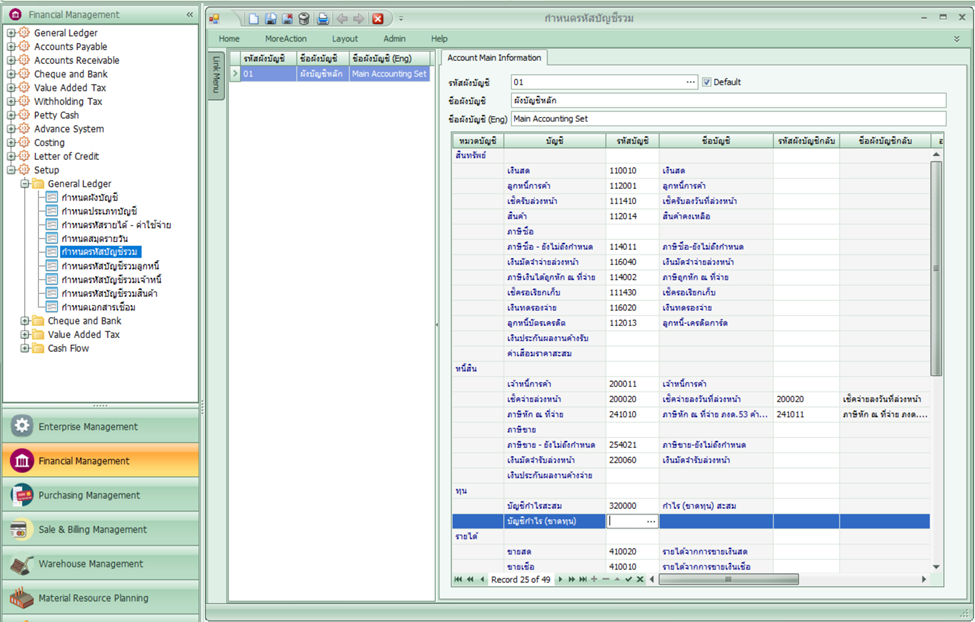Open the Warehouse Management module
The image size is (975, 622).
[x=92, y=564]
